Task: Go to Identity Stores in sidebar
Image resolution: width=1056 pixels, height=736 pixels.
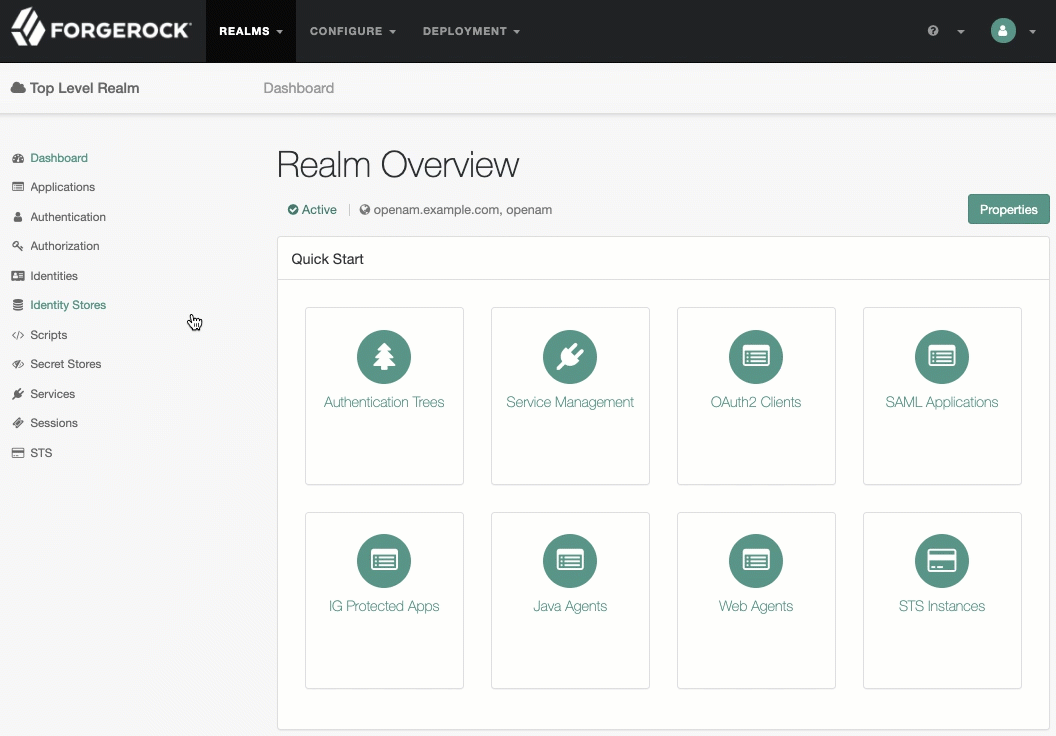Action: 68,305
